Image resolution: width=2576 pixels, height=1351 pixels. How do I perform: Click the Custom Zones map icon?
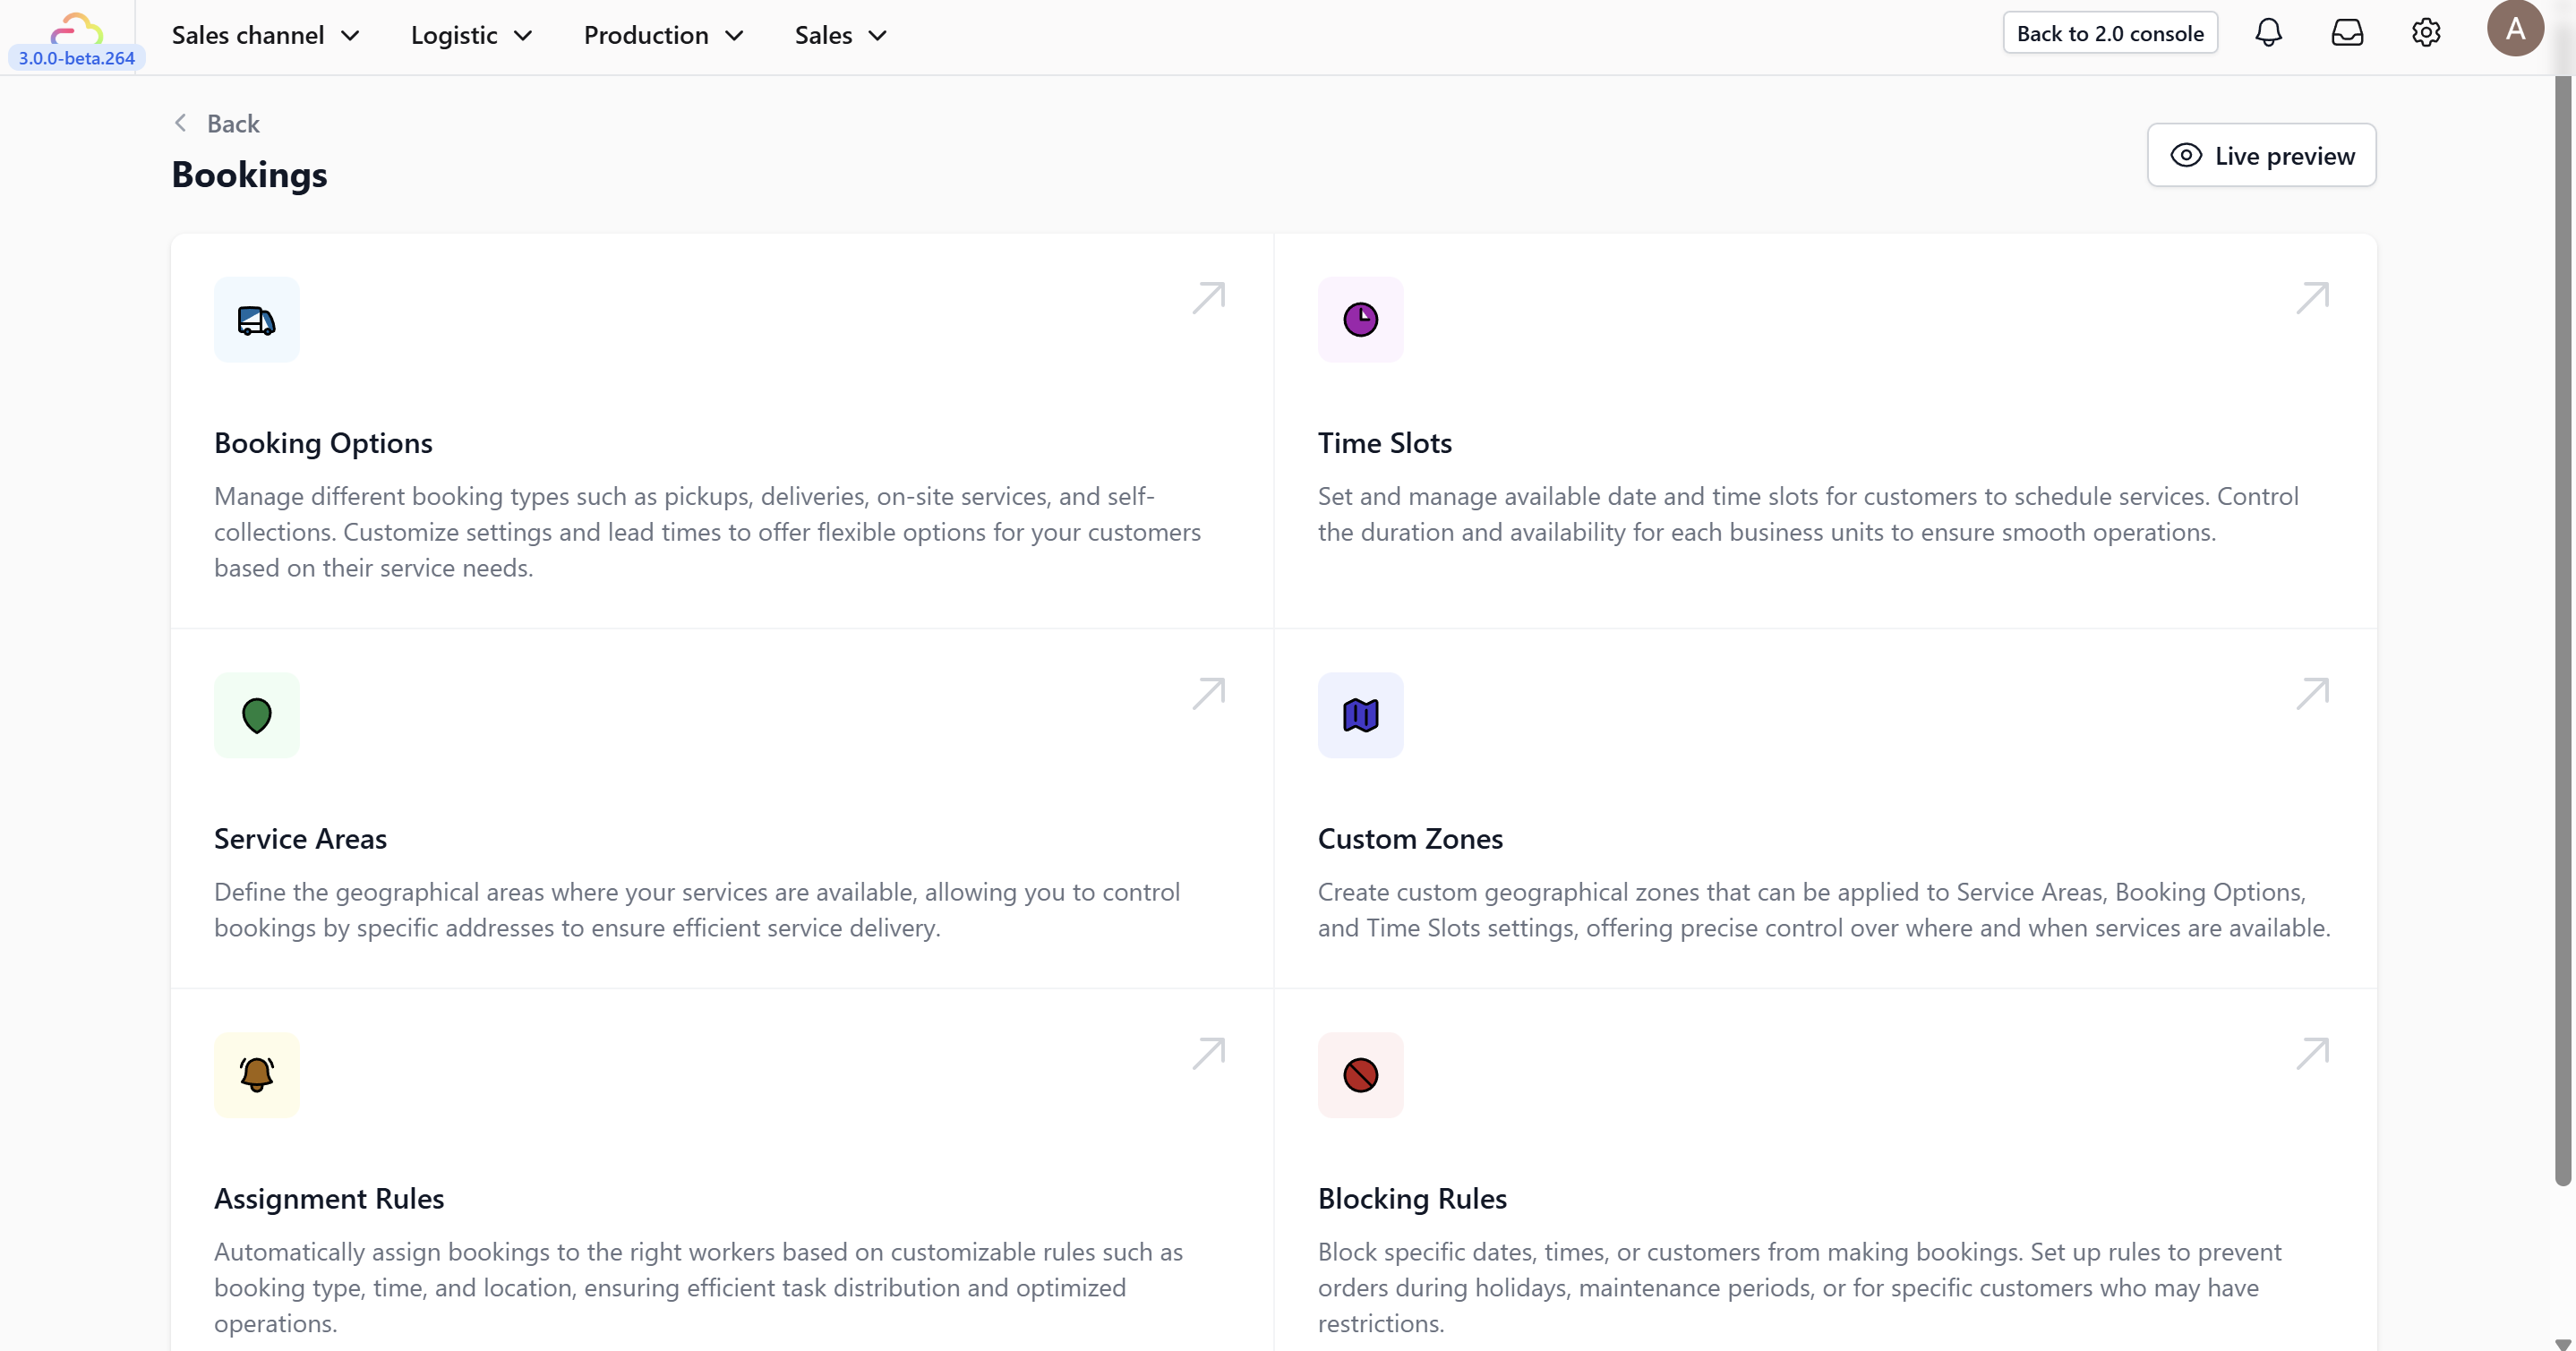point(1360,715)
